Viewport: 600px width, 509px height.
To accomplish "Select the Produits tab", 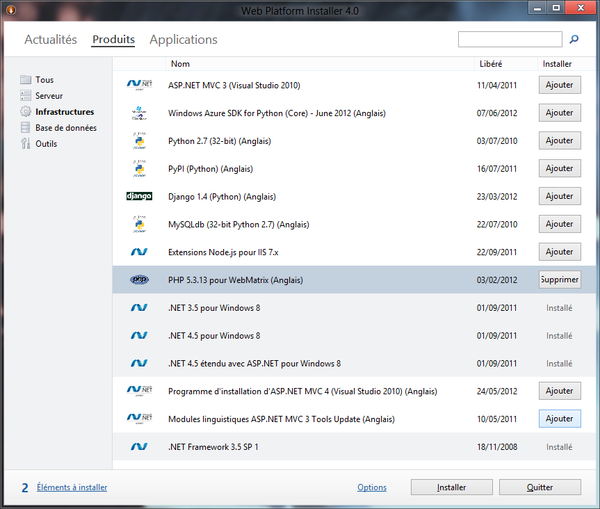I will [114, 39].
